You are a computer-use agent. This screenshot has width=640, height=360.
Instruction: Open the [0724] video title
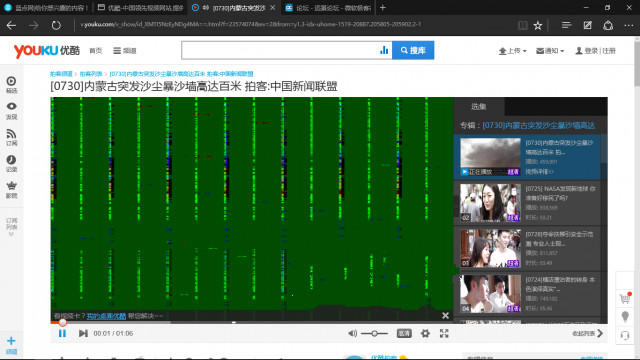pyautogui.click(x=560, y=284)
